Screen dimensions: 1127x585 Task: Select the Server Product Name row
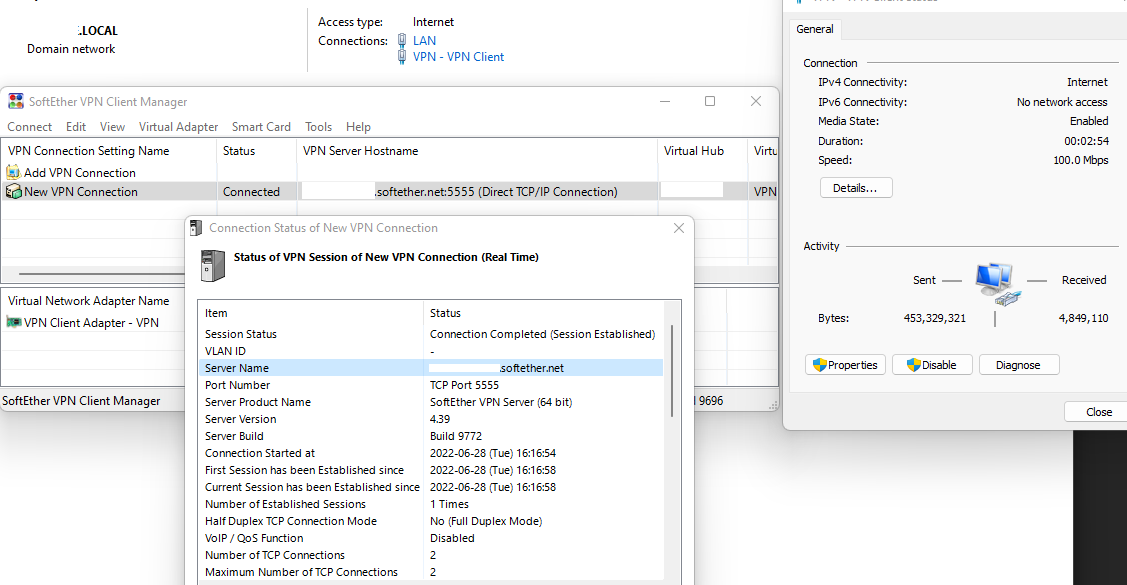(x=431, y=402)
